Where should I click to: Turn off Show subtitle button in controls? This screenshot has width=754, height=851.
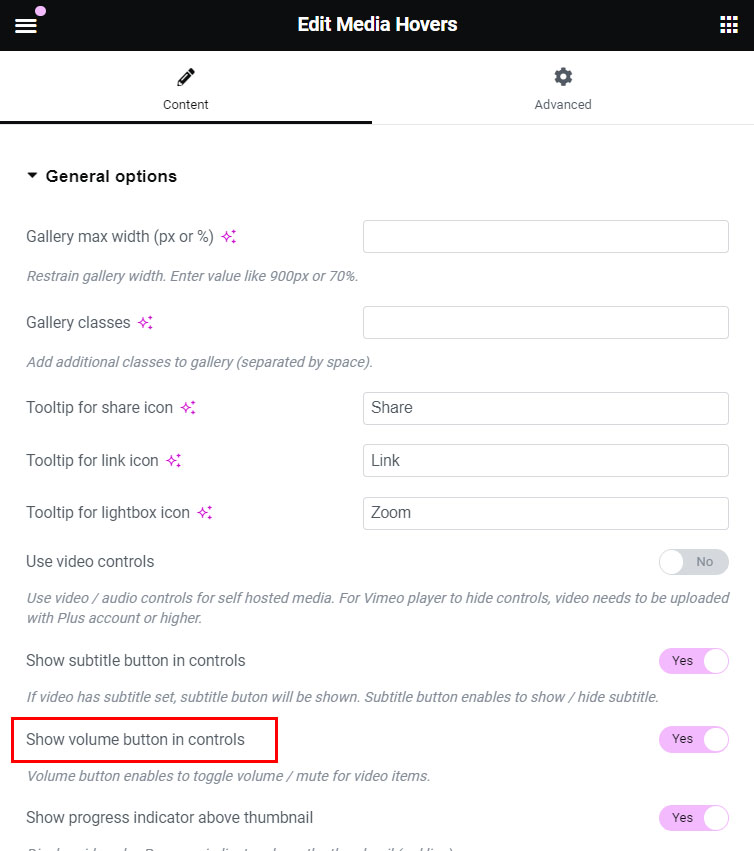tap(693, 661)
